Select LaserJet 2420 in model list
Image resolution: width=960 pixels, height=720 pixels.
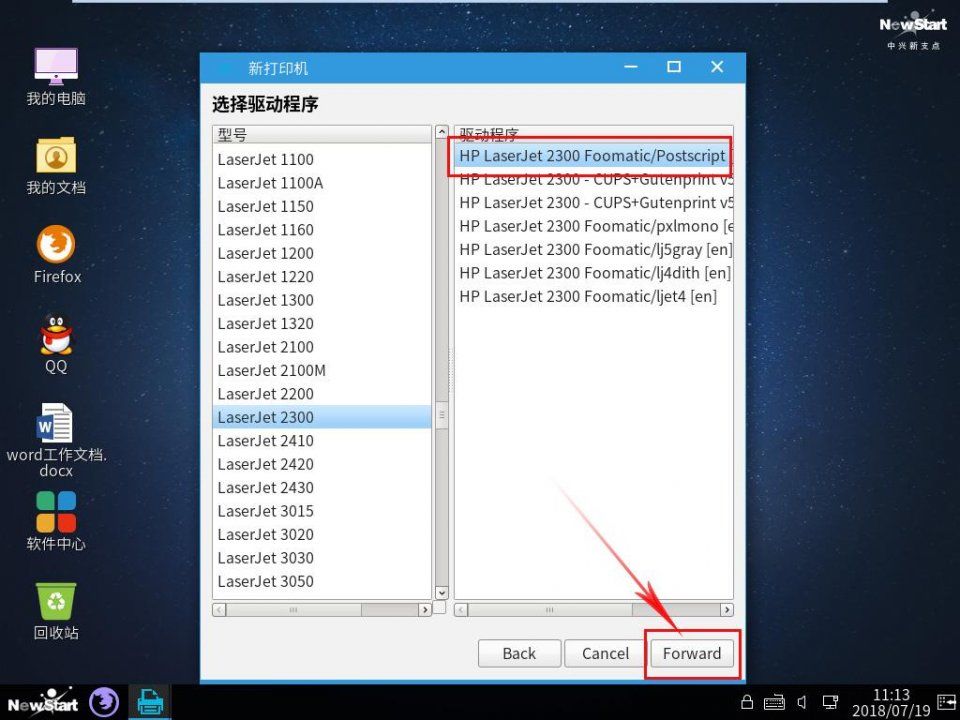coord(266,464)
